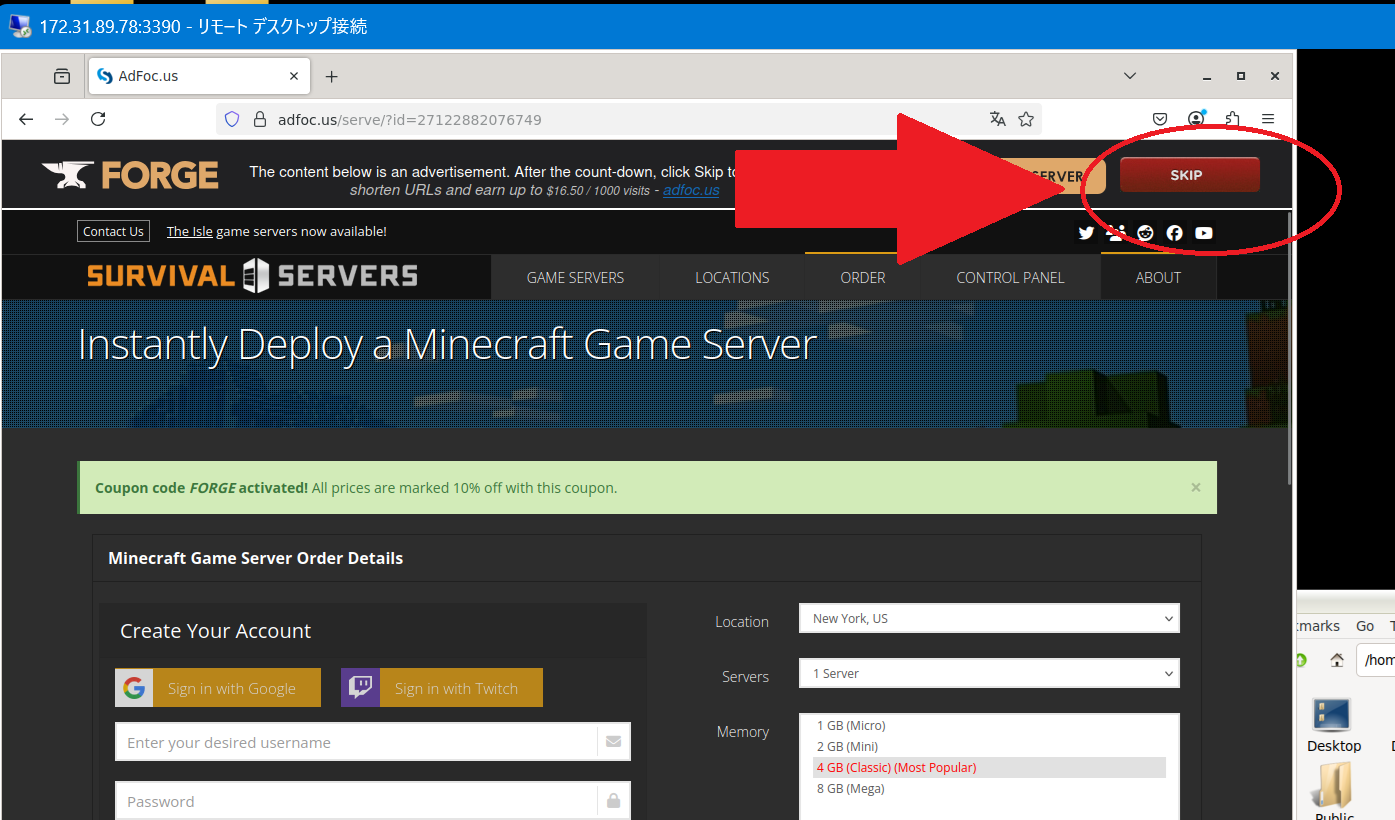Viewport: 1395px width, 820px height.
Task: Open the extensions puzzle icon
Action: (1232, 119)
